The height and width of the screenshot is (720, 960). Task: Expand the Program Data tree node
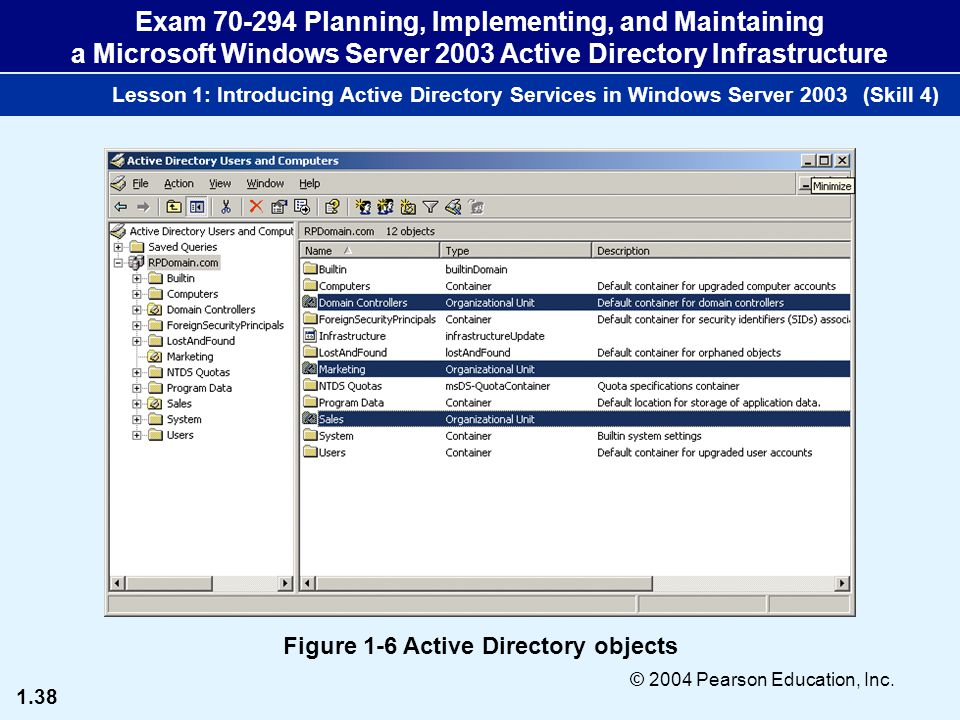pos(137,388)
